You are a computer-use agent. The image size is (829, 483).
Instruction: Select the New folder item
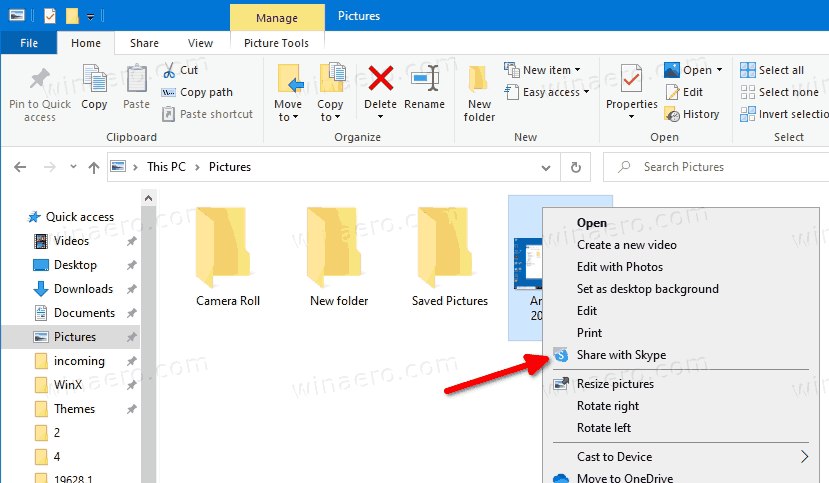point(338,257)
